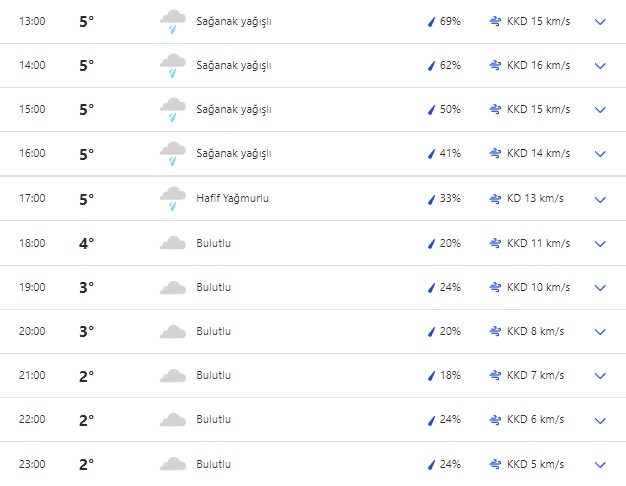The height and width of the screenshot is (486, 626).
Task: Click the 5° temperature at 15:00
Action: click(86, 110)
